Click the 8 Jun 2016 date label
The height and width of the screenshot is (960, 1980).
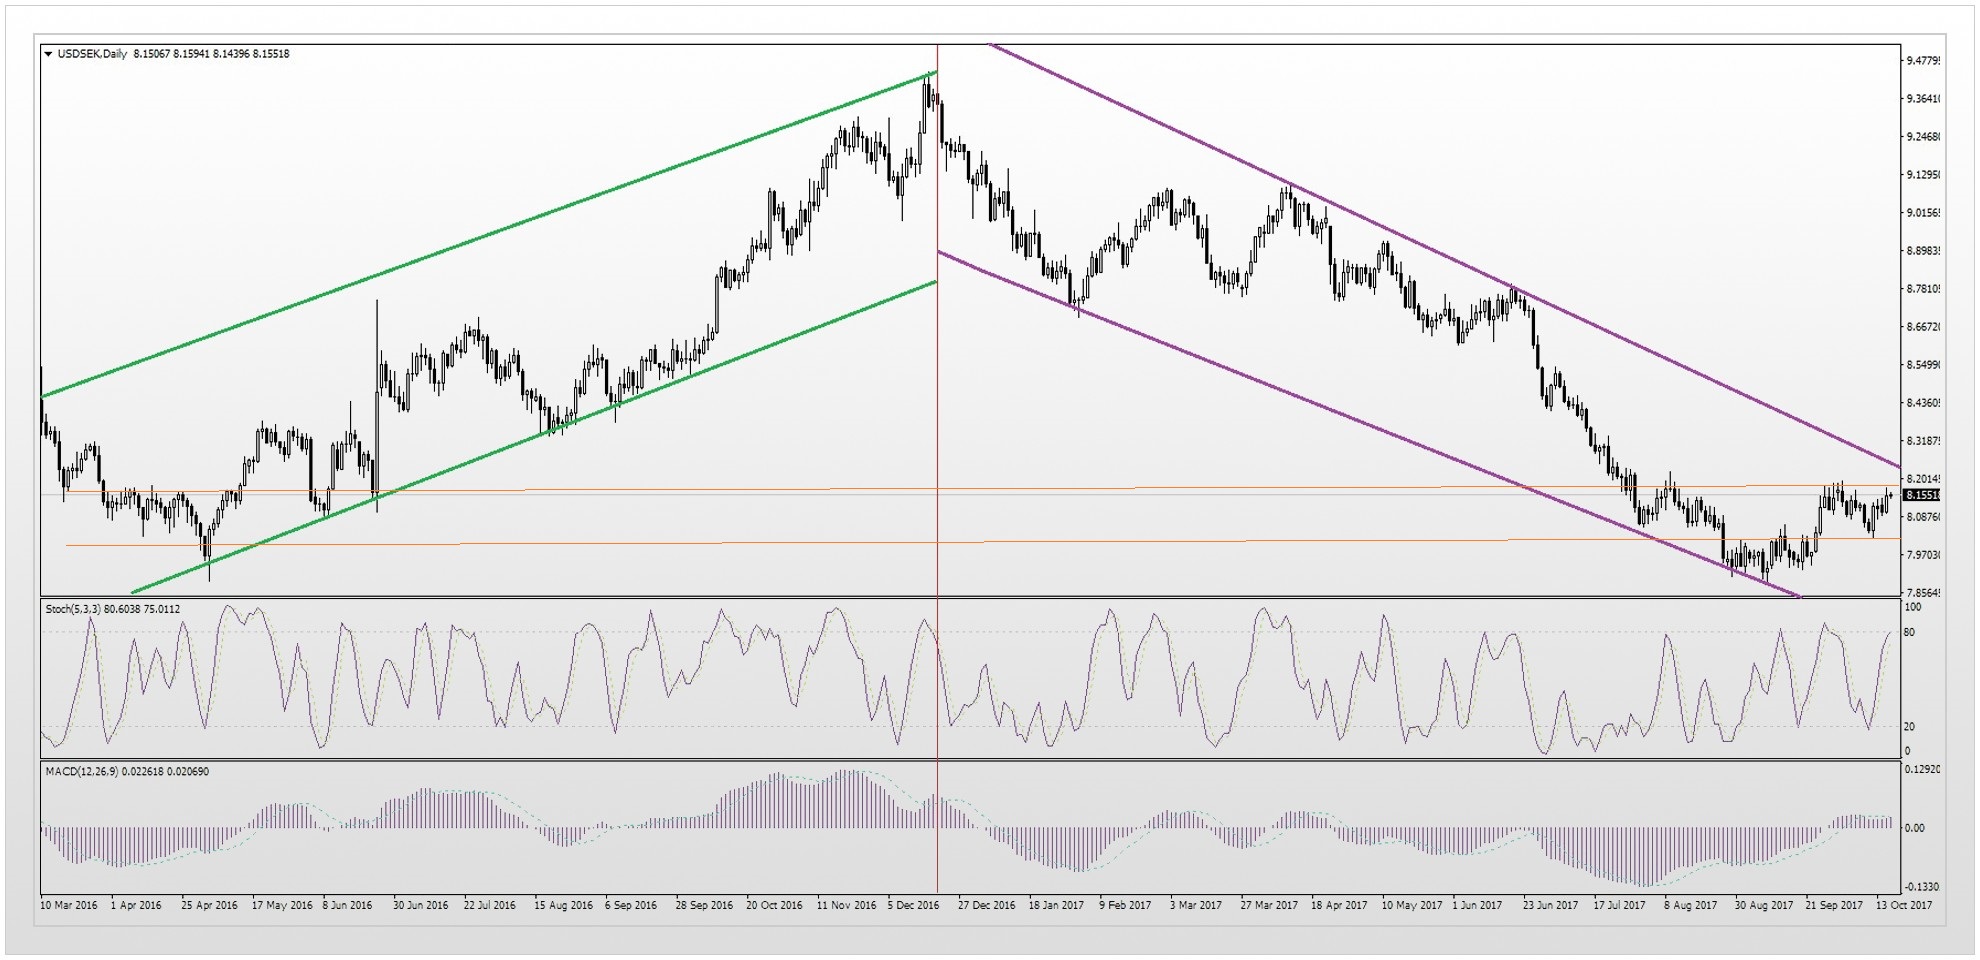347,905
